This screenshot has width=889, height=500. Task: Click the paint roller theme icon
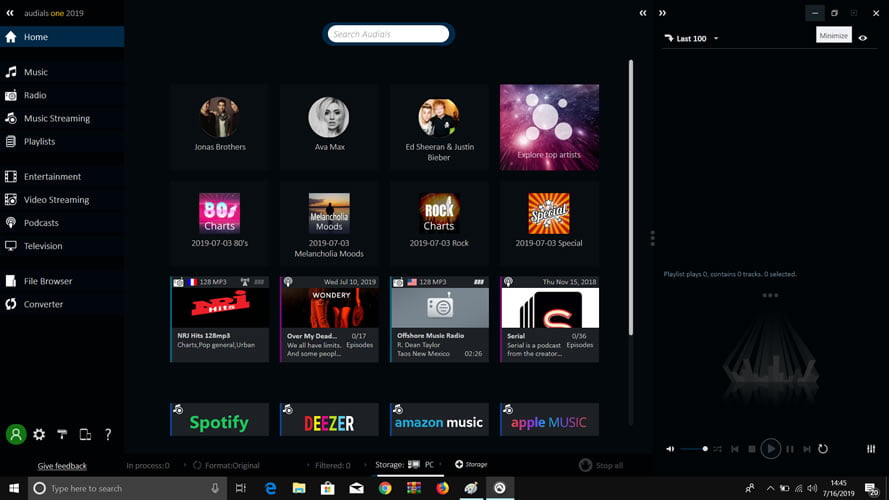click(x=62, y=435)
